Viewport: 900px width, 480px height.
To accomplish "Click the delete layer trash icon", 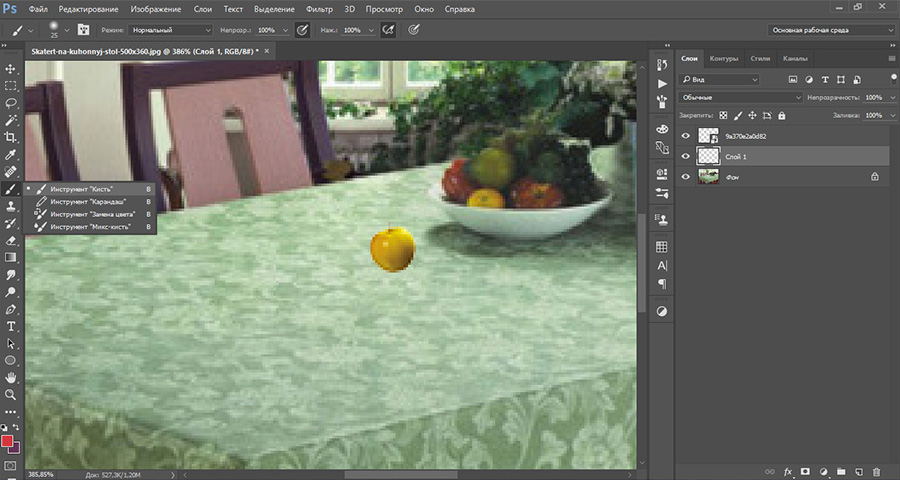I will tap(876, 471).
